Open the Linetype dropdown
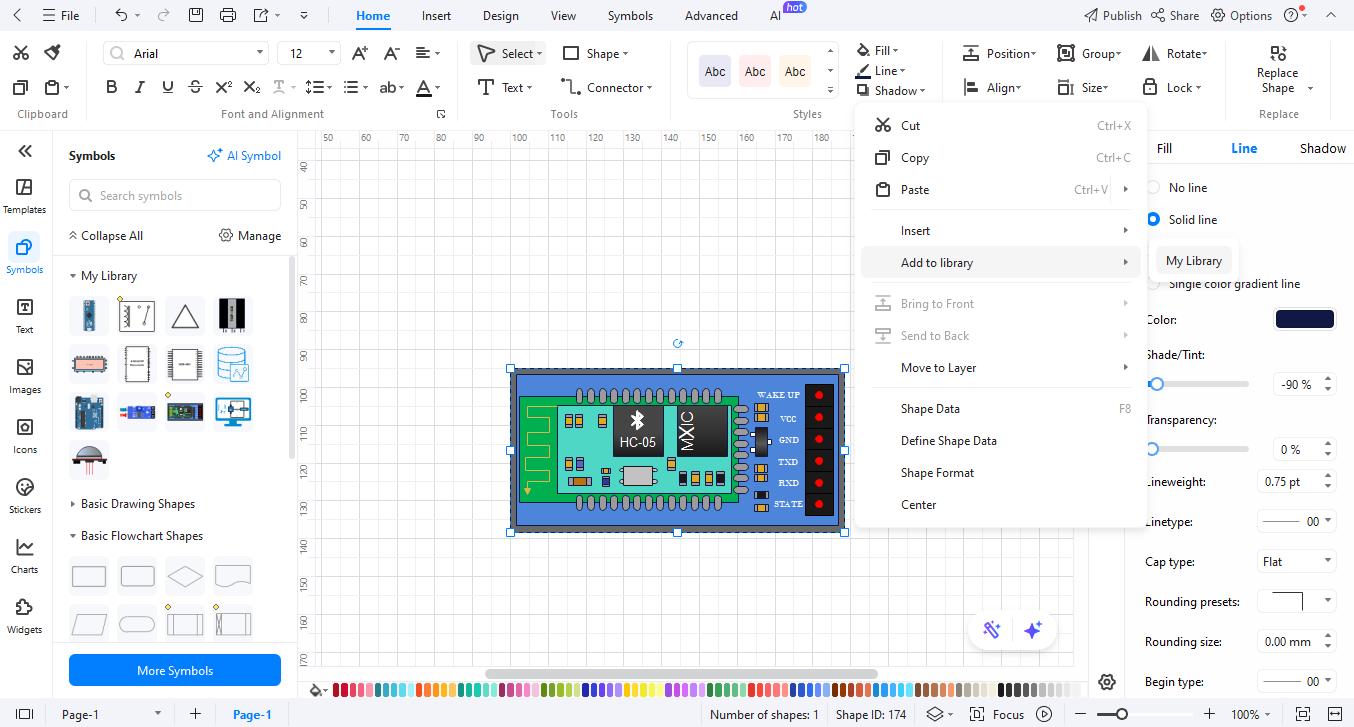Viewport: 1354px width, 727px height. pyautogui.click(x=1296, y=521)
